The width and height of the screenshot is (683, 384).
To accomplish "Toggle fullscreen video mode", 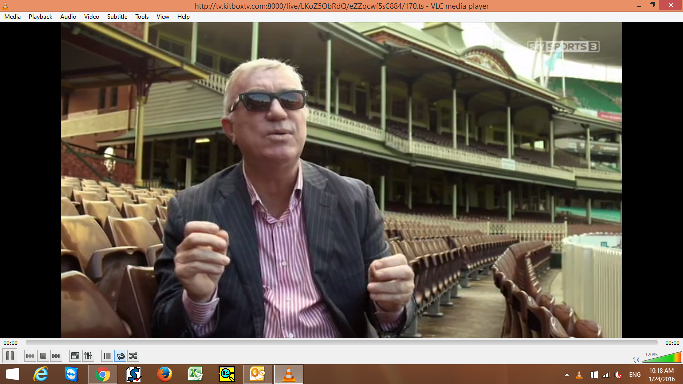I will point(75,356).
